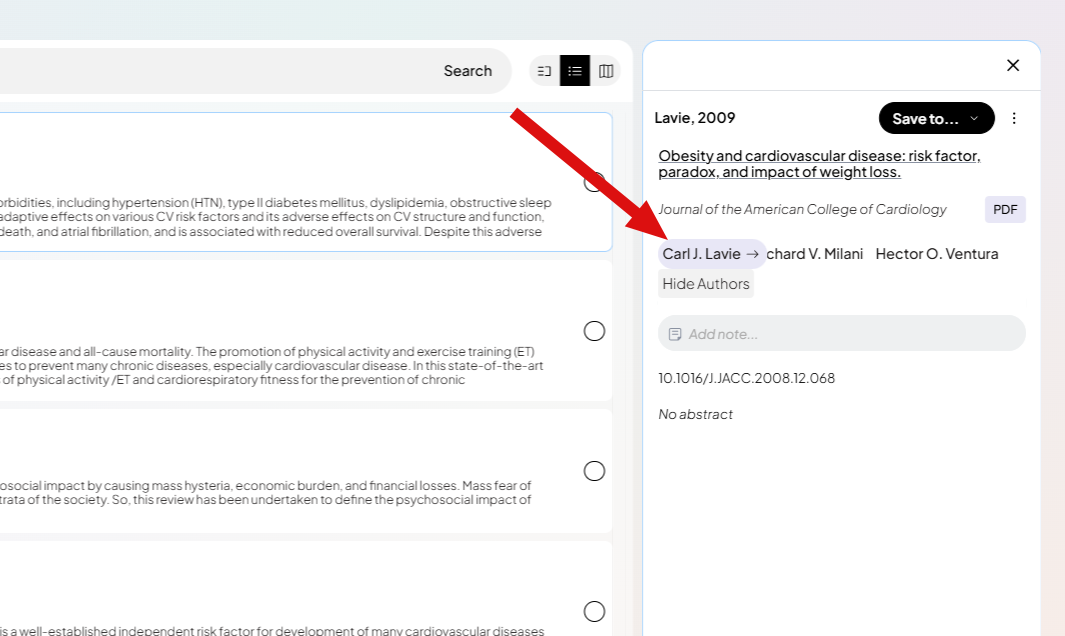Expand the Save to... dropdown
Screen dimensions: 1065x636
point(936,118)
